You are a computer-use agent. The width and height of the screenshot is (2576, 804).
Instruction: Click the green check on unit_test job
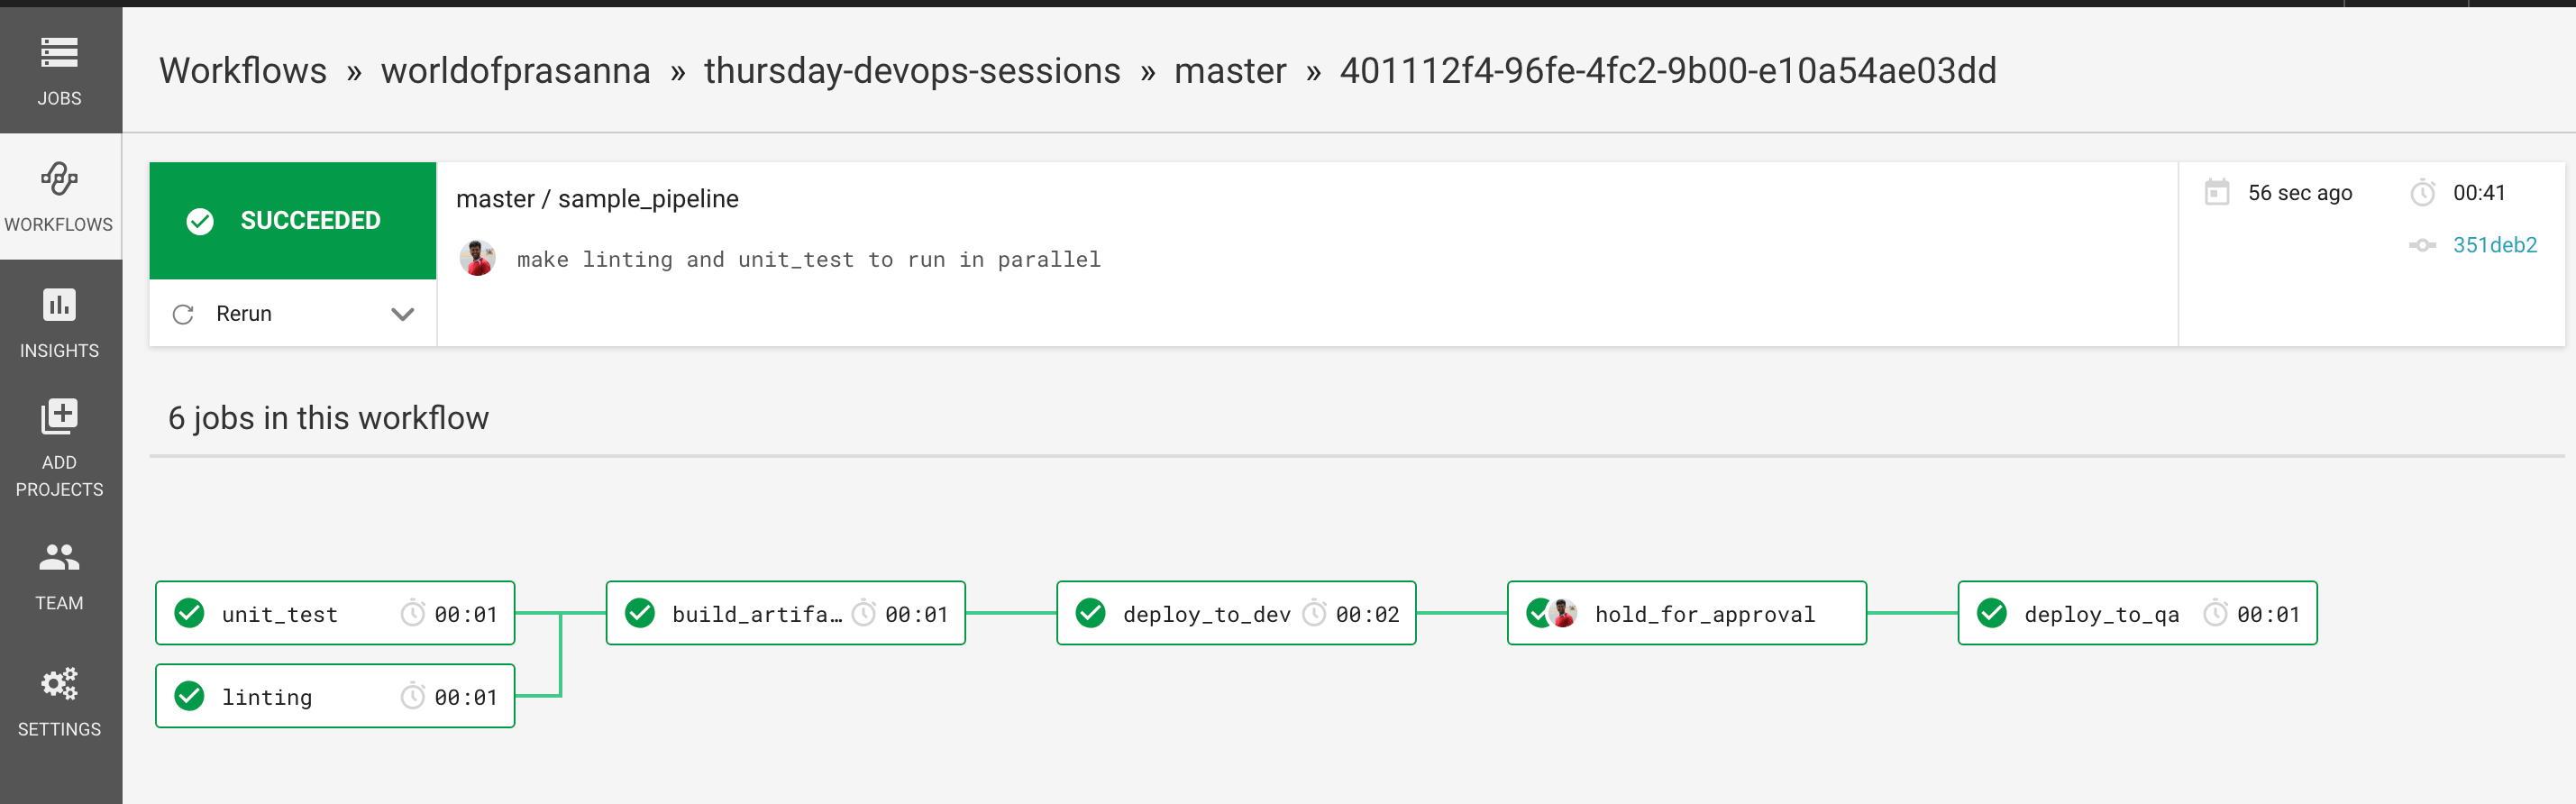coord(190,613)
